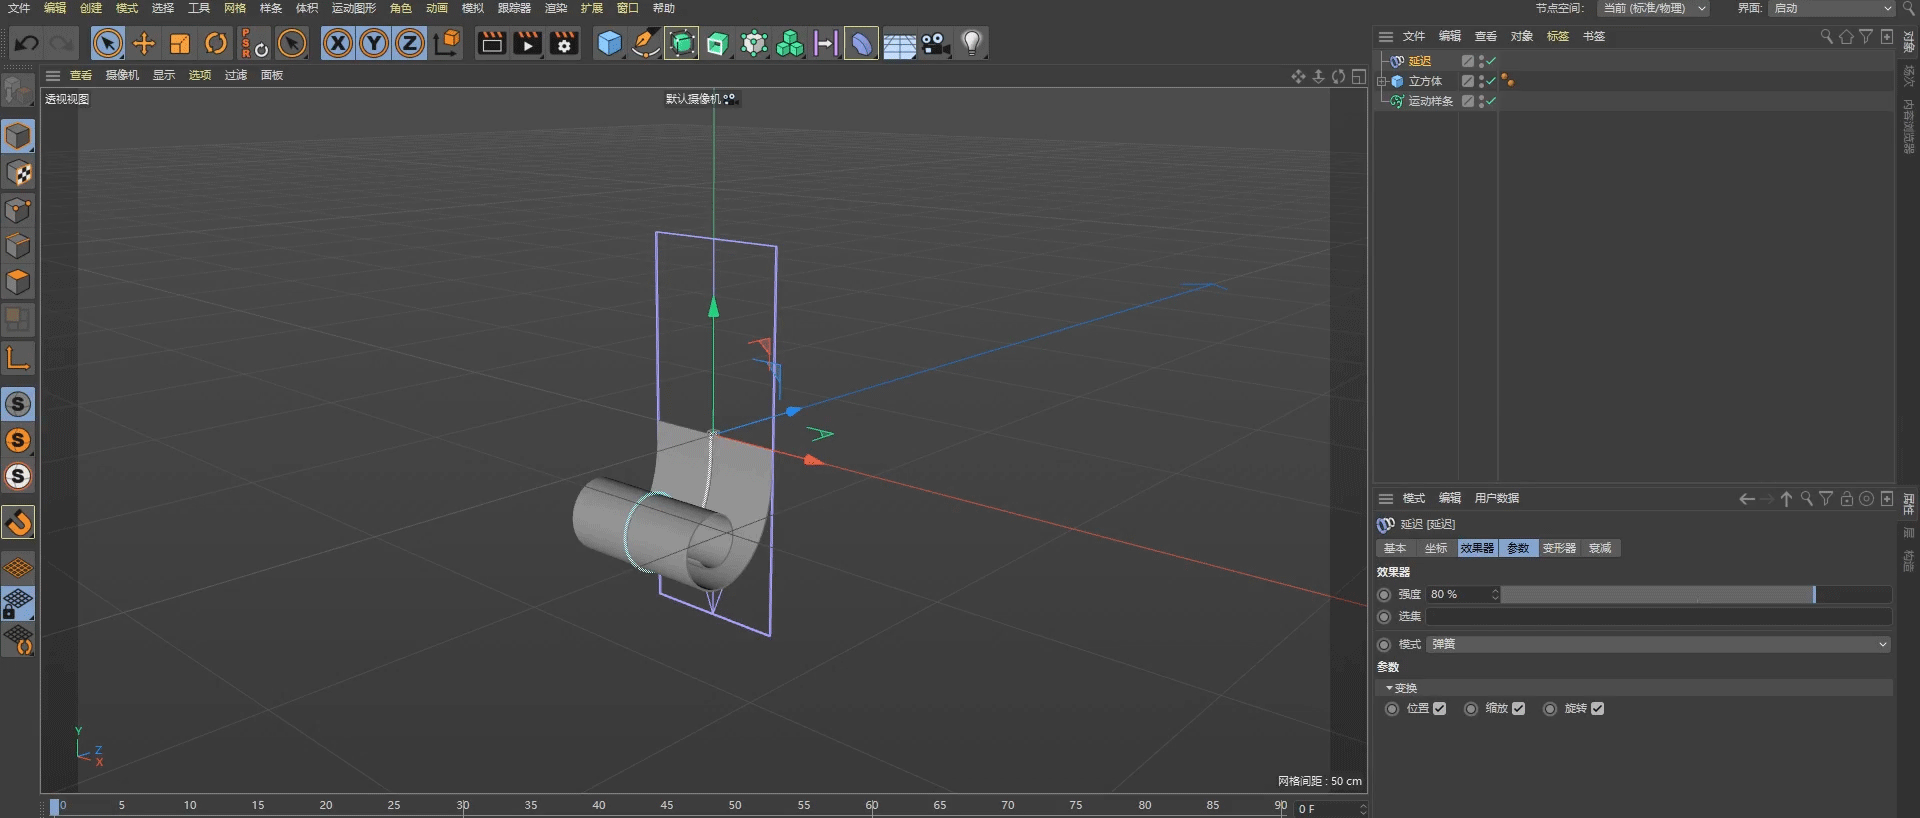Toggle the X axis lock

[x=338, y=43]
